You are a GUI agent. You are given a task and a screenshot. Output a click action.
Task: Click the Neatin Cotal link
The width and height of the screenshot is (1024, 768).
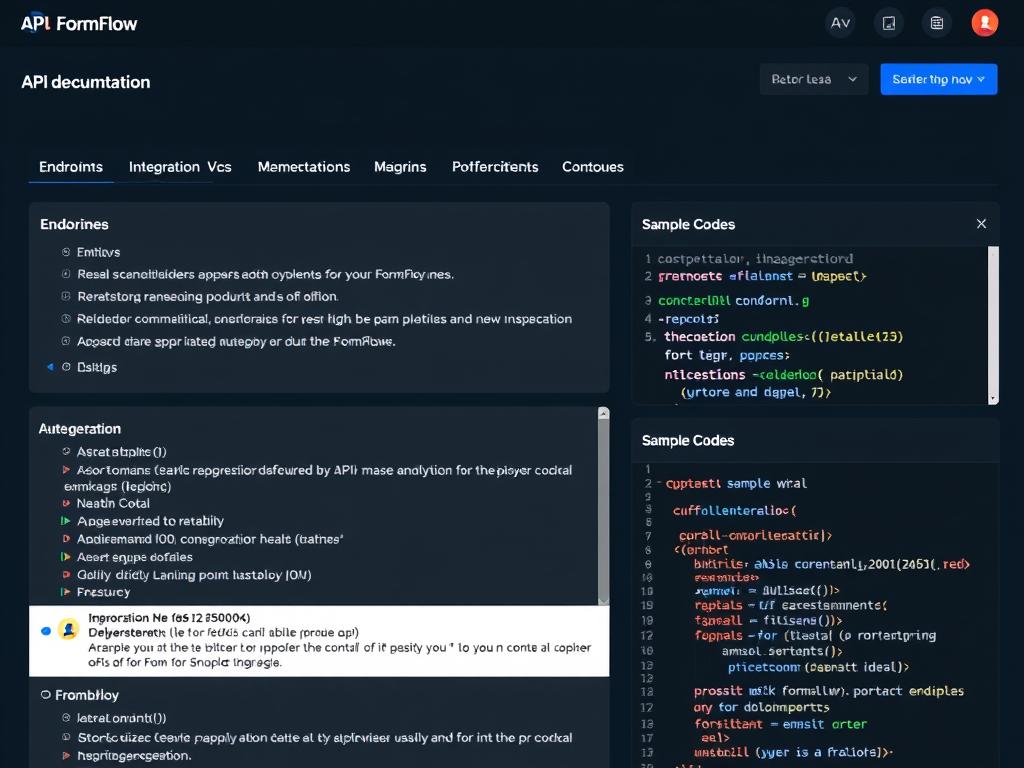coord(113,503)
